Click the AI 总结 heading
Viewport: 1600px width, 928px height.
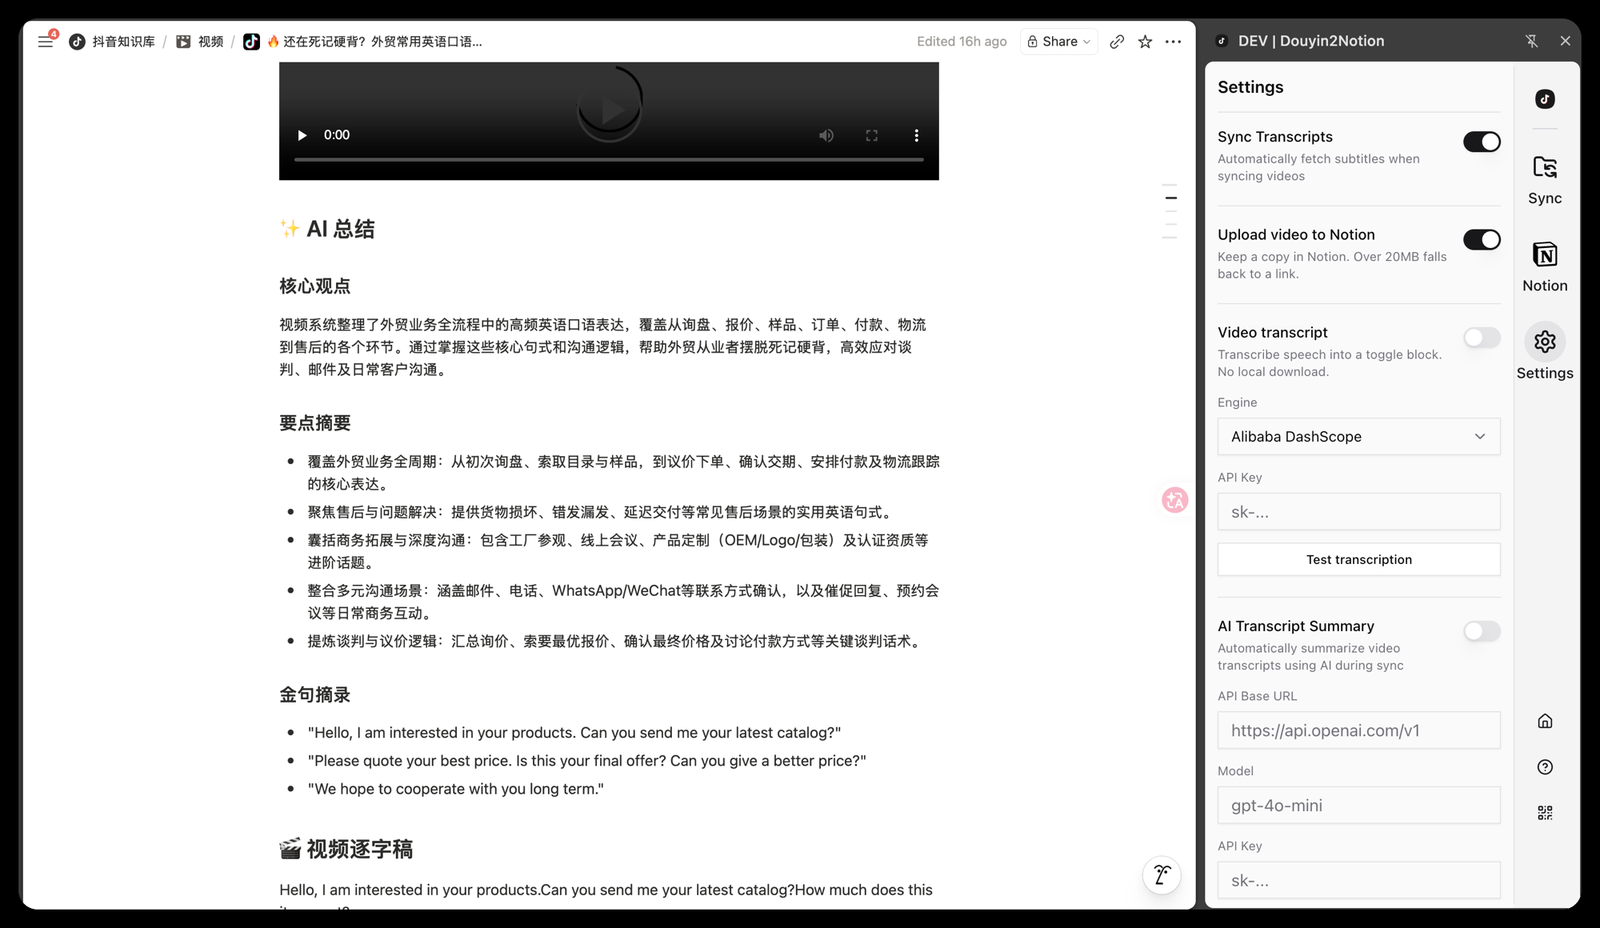(327, 229)
